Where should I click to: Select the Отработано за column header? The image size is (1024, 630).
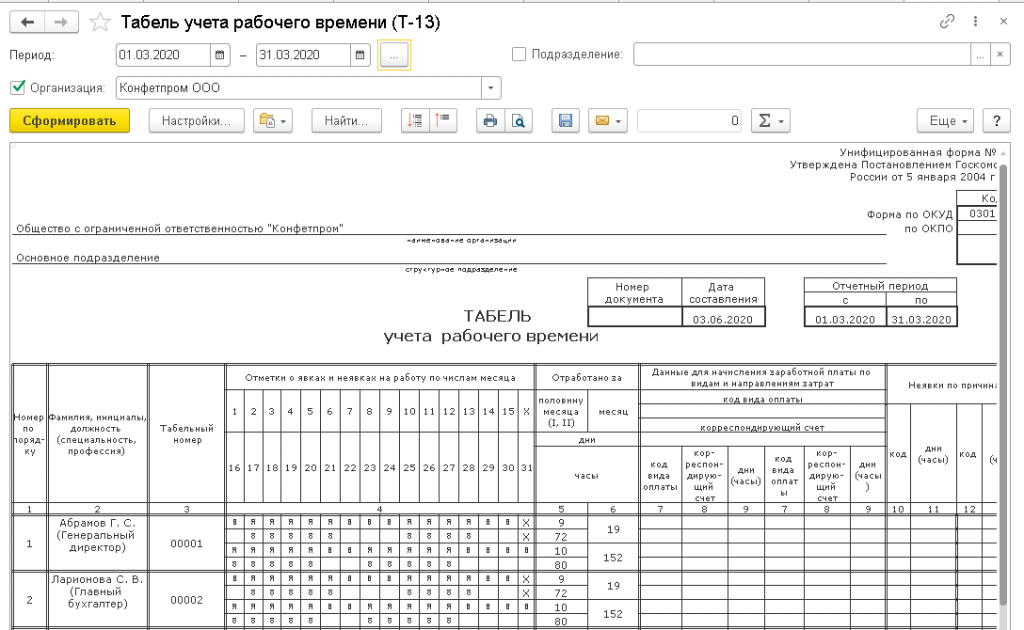click(586, 378)
